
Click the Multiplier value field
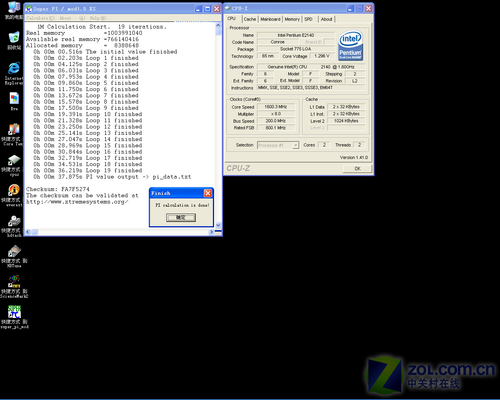click(x=276, y=114)
